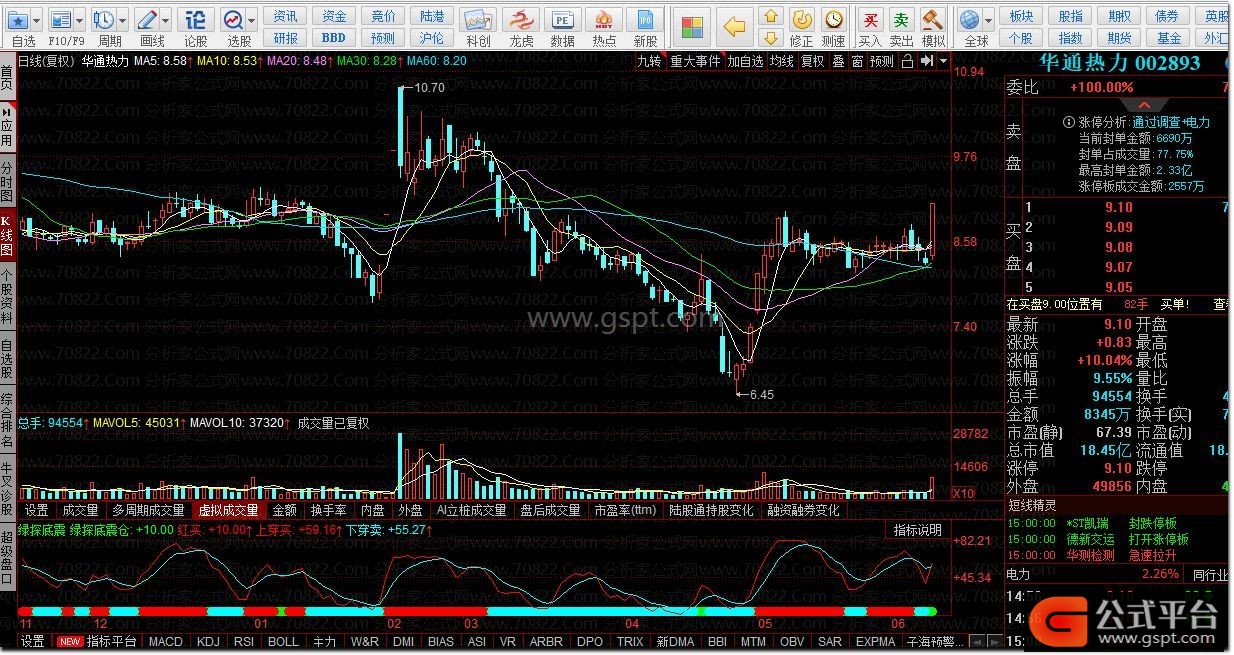
Task: Click the 修正 correction icon
Action: coord(801,20)
